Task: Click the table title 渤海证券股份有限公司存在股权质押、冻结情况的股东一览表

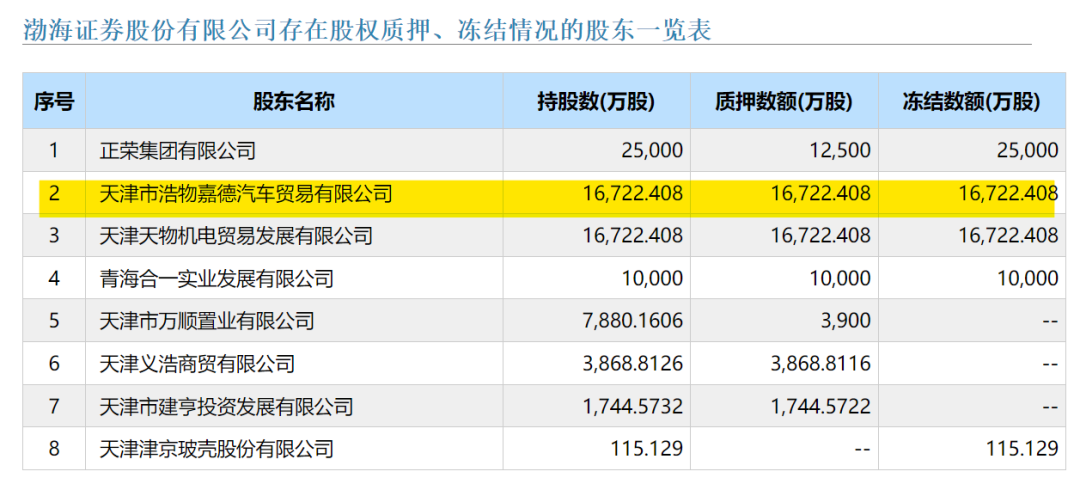Action: click(367, 30)
